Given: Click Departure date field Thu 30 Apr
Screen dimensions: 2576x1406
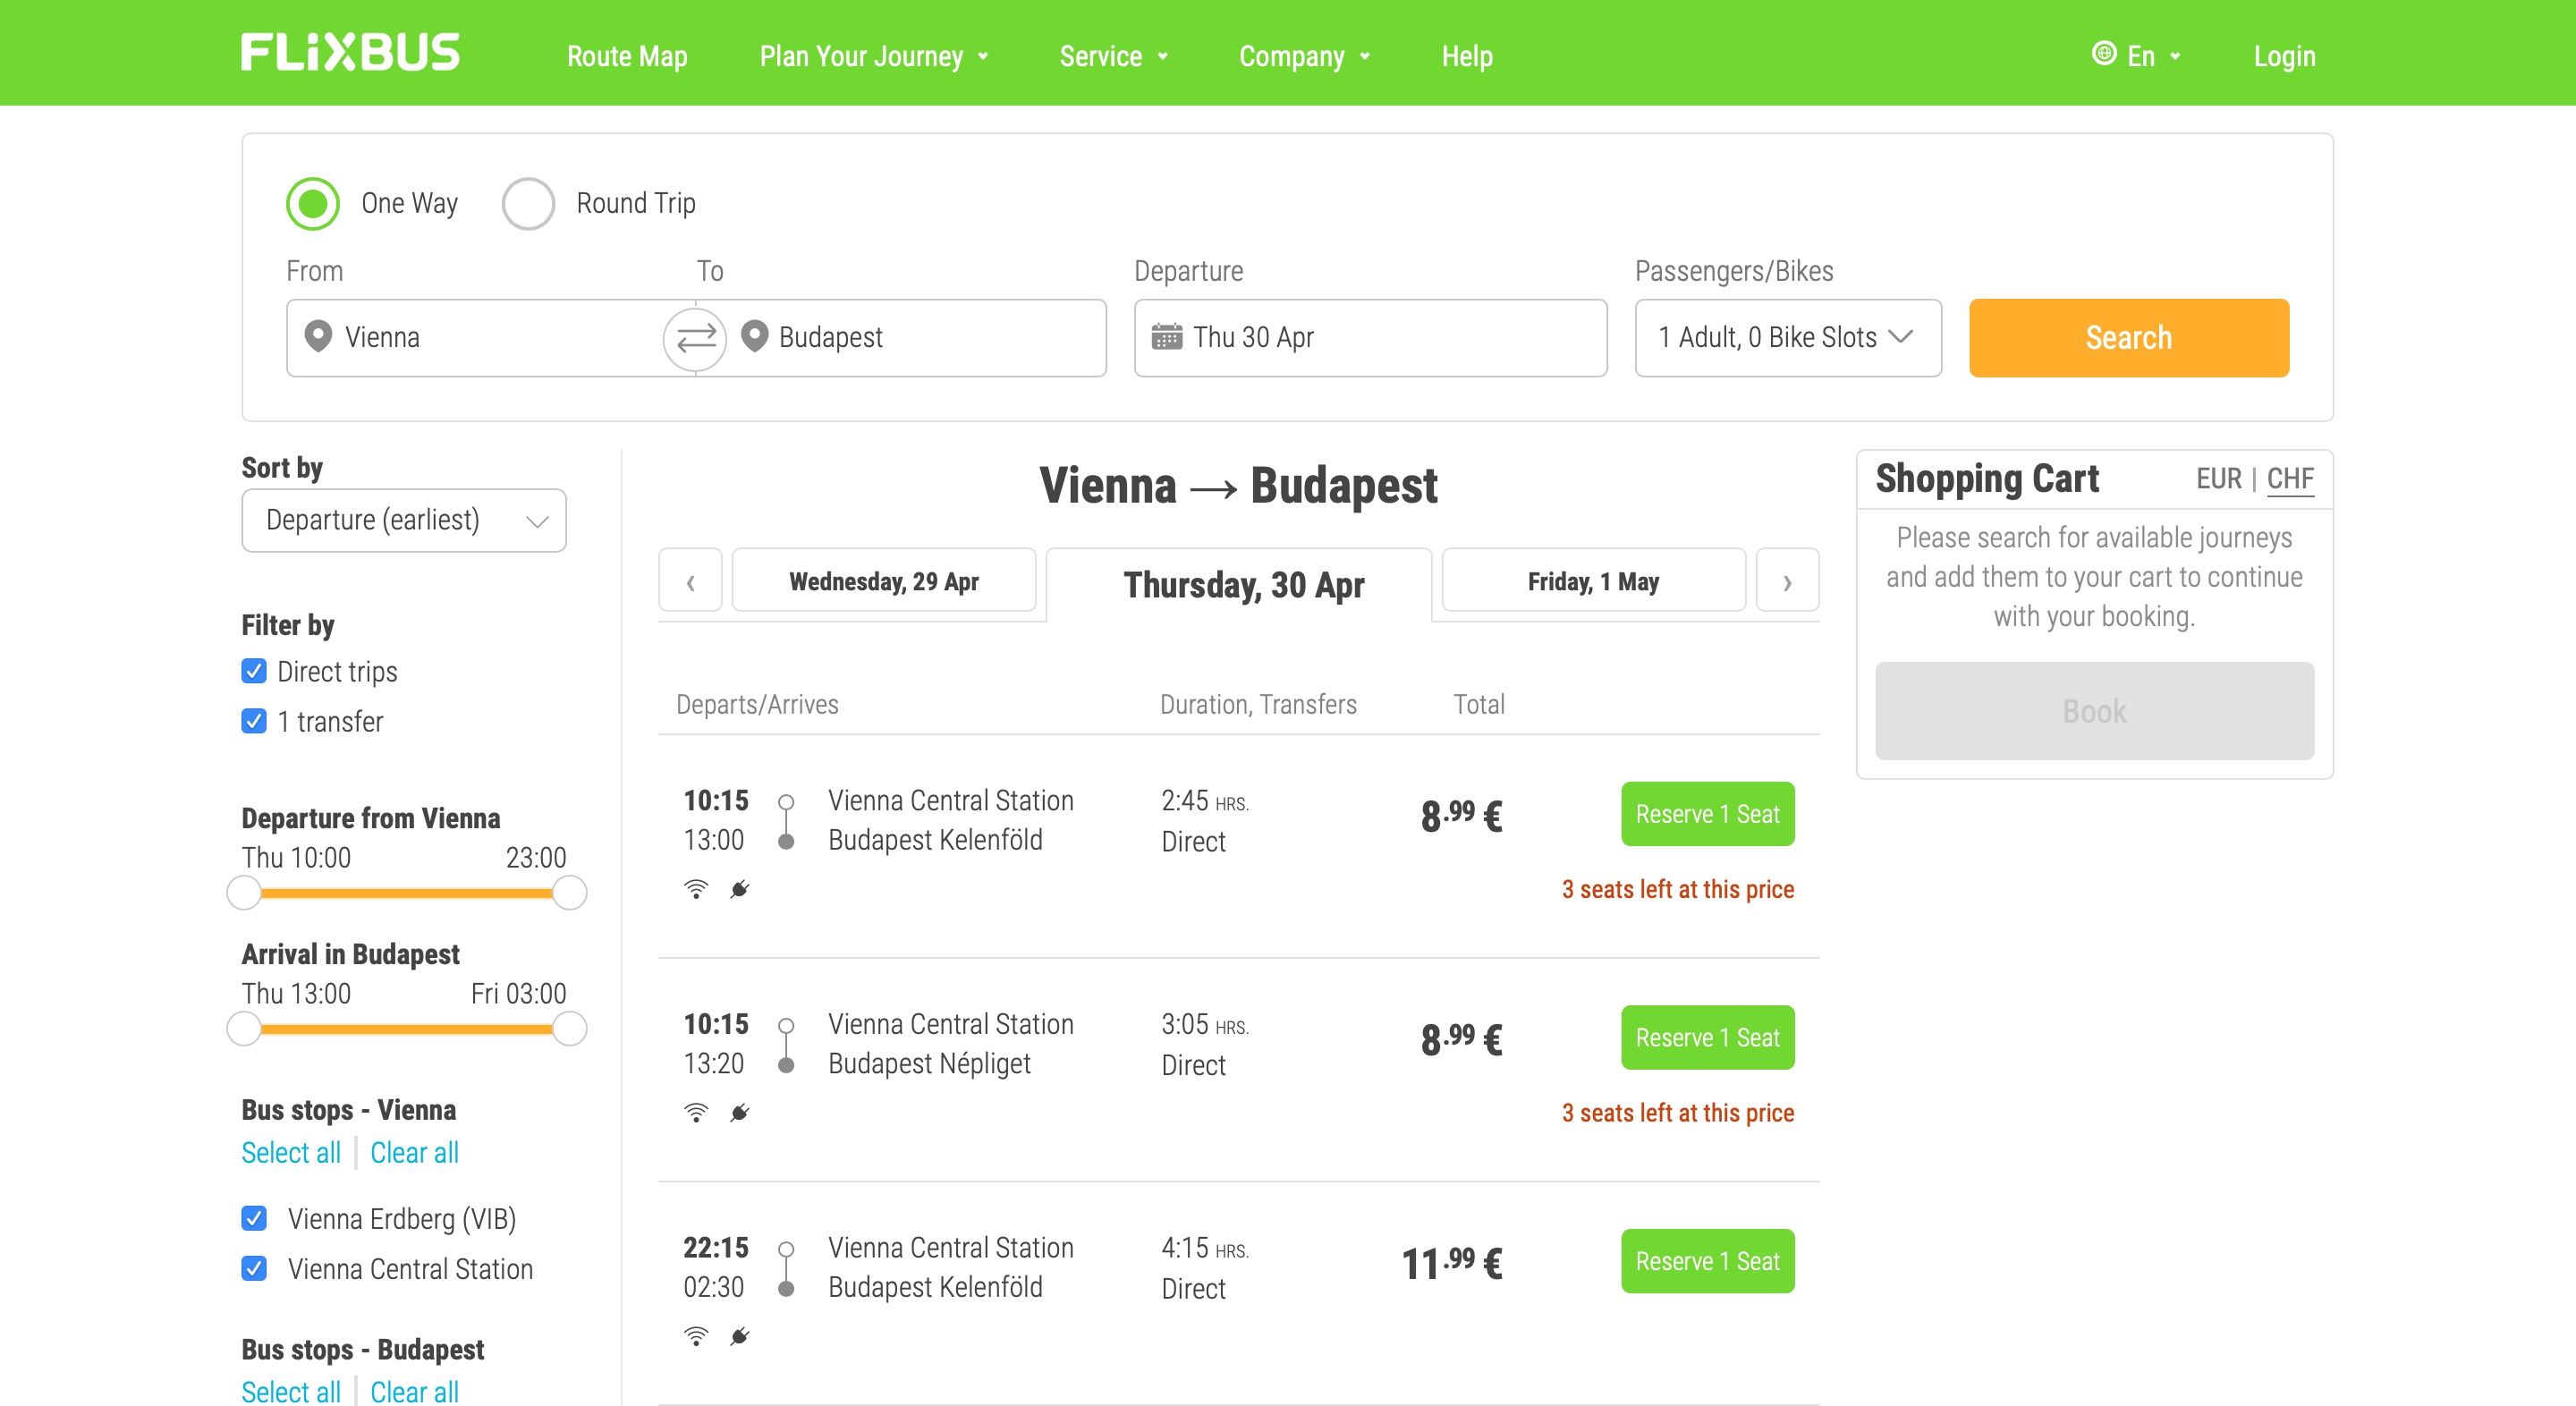Looking at the screenshot, I should click(1371, 338).
